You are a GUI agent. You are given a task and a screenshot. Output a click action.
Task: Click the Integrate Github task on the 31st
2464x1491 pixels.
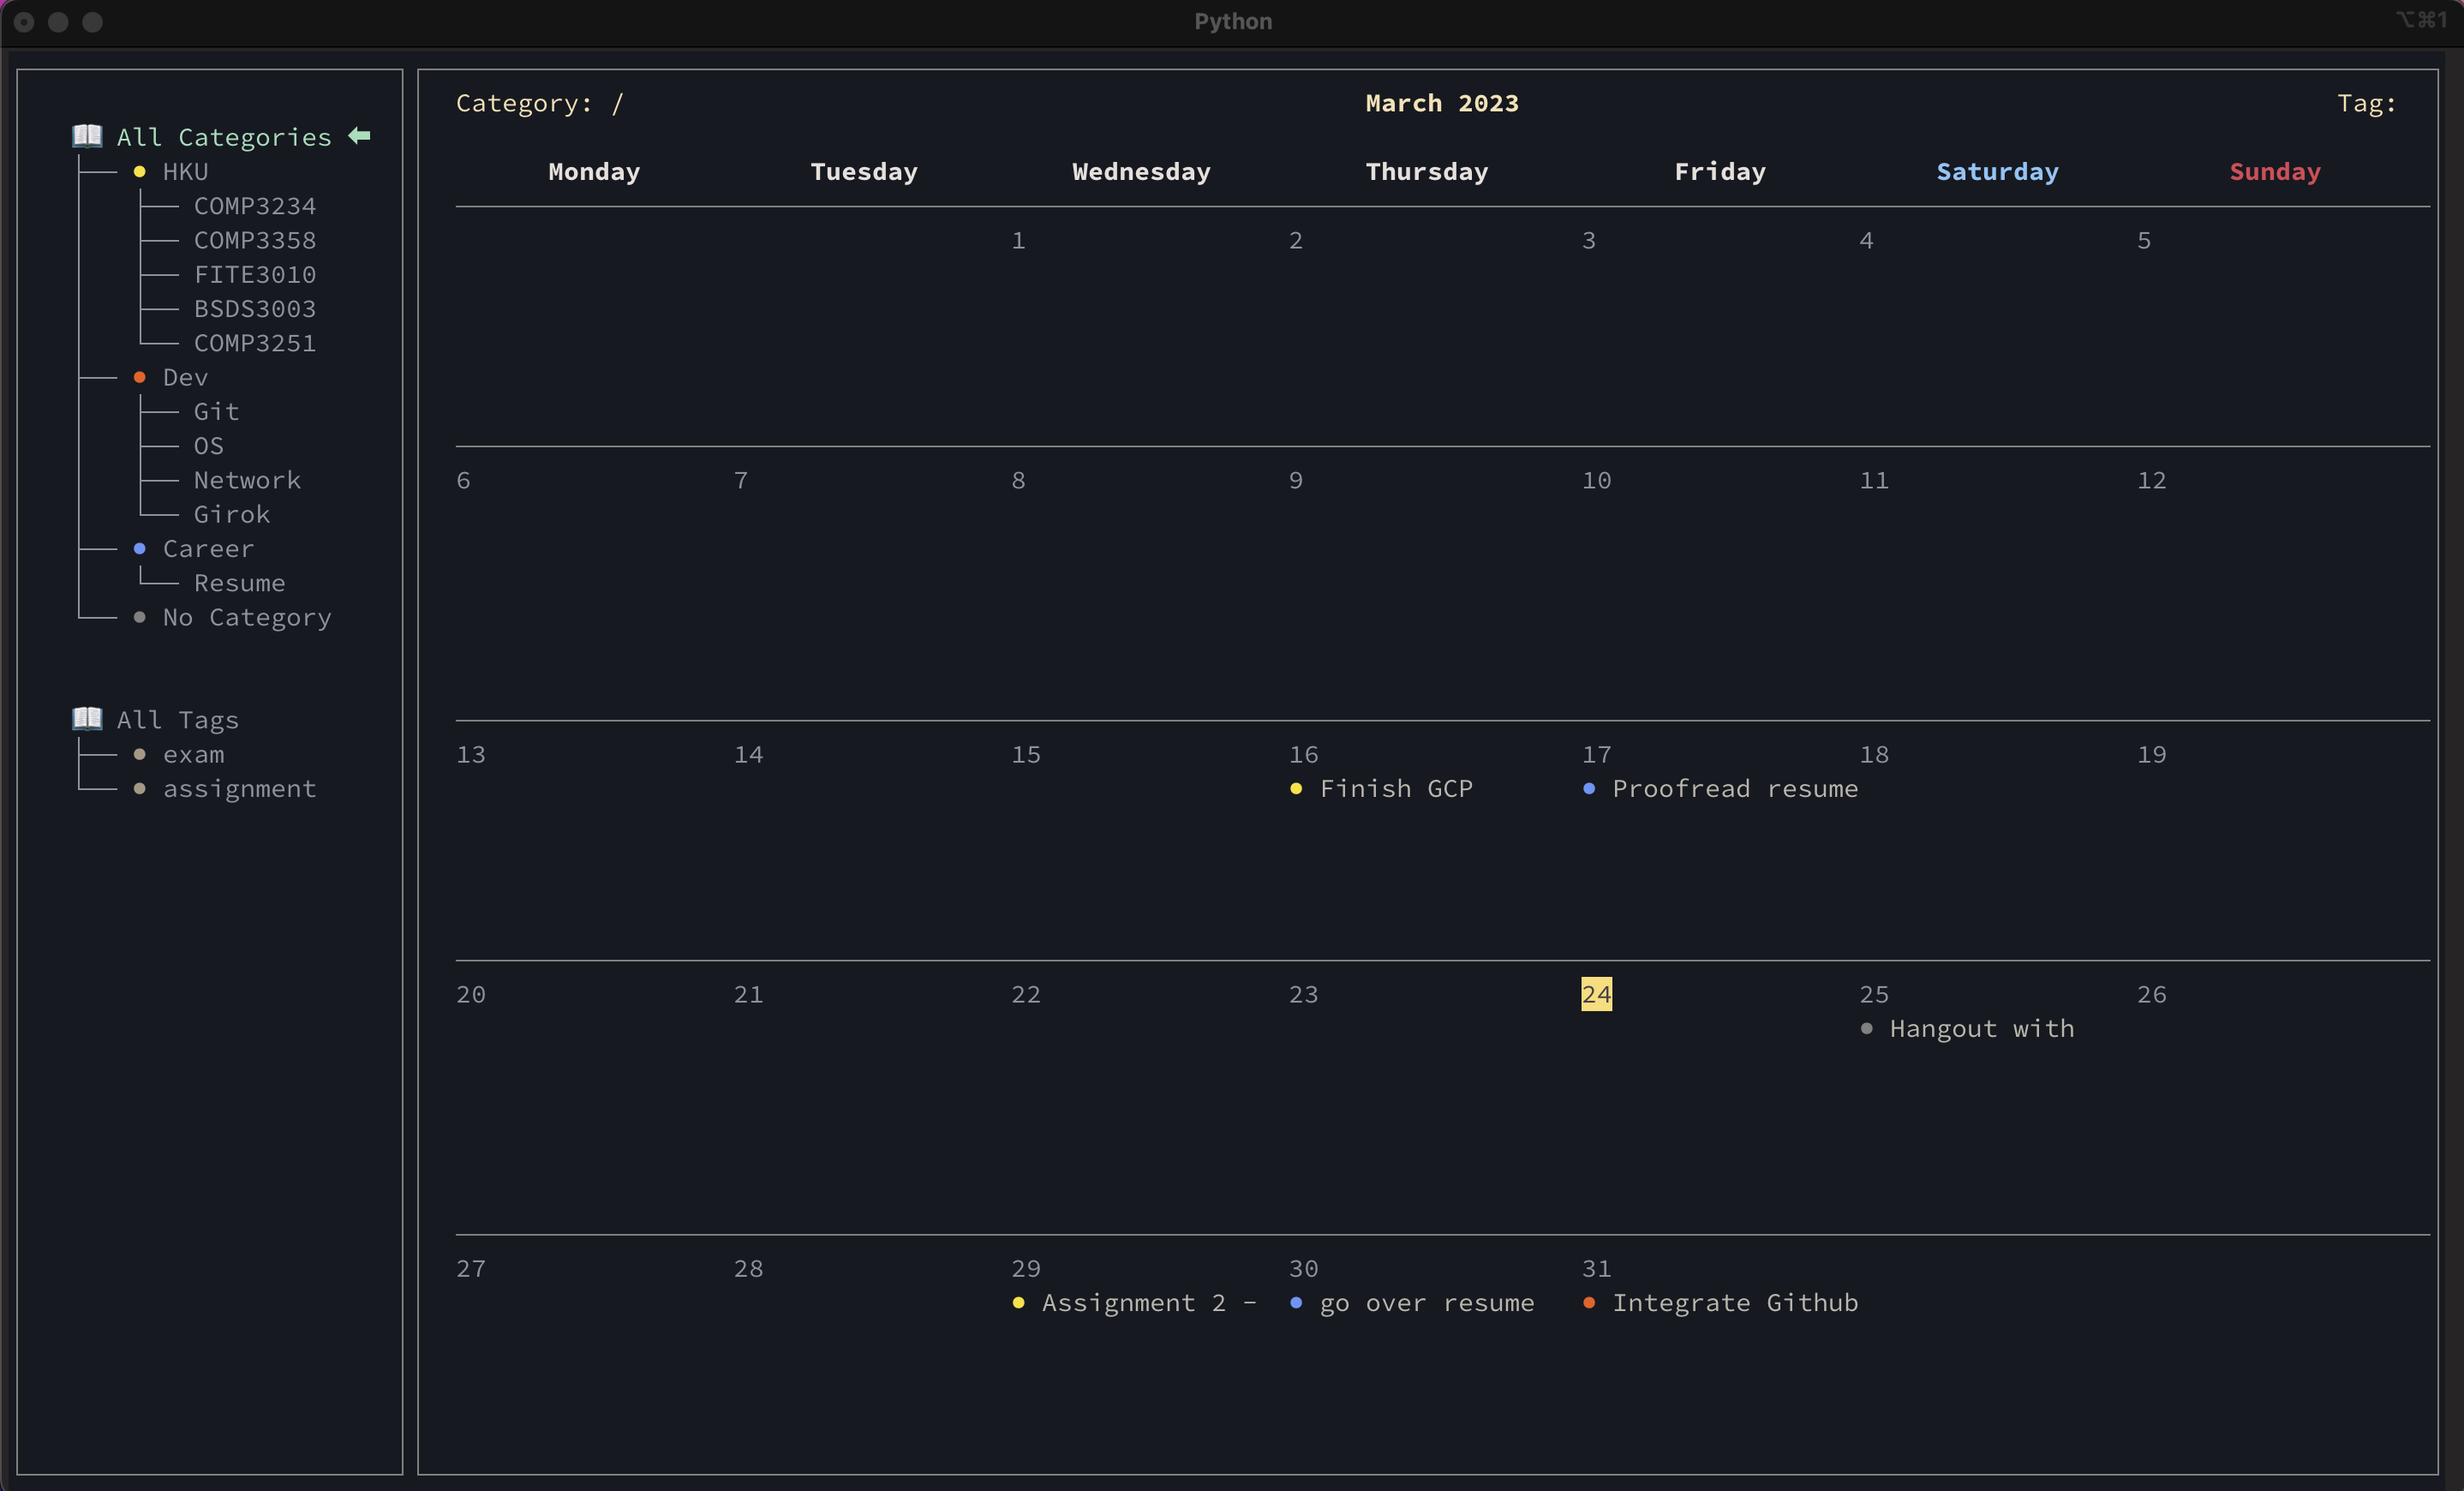click(1734, 1303)
